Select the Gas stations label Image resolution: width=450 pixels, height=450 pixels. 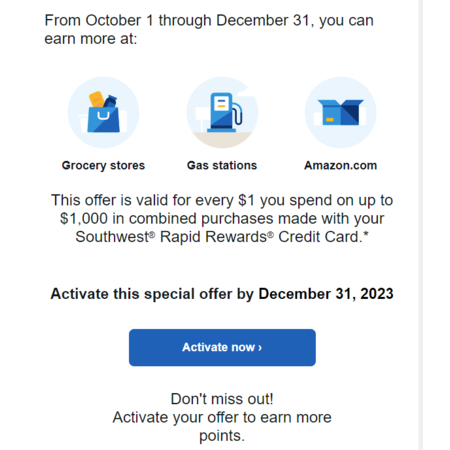(222, 165)
